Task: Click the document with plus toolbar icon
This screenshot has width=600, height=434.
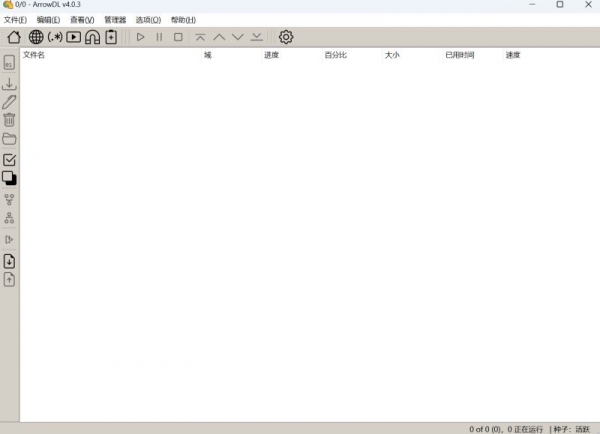Action: [x=111, y=37]
